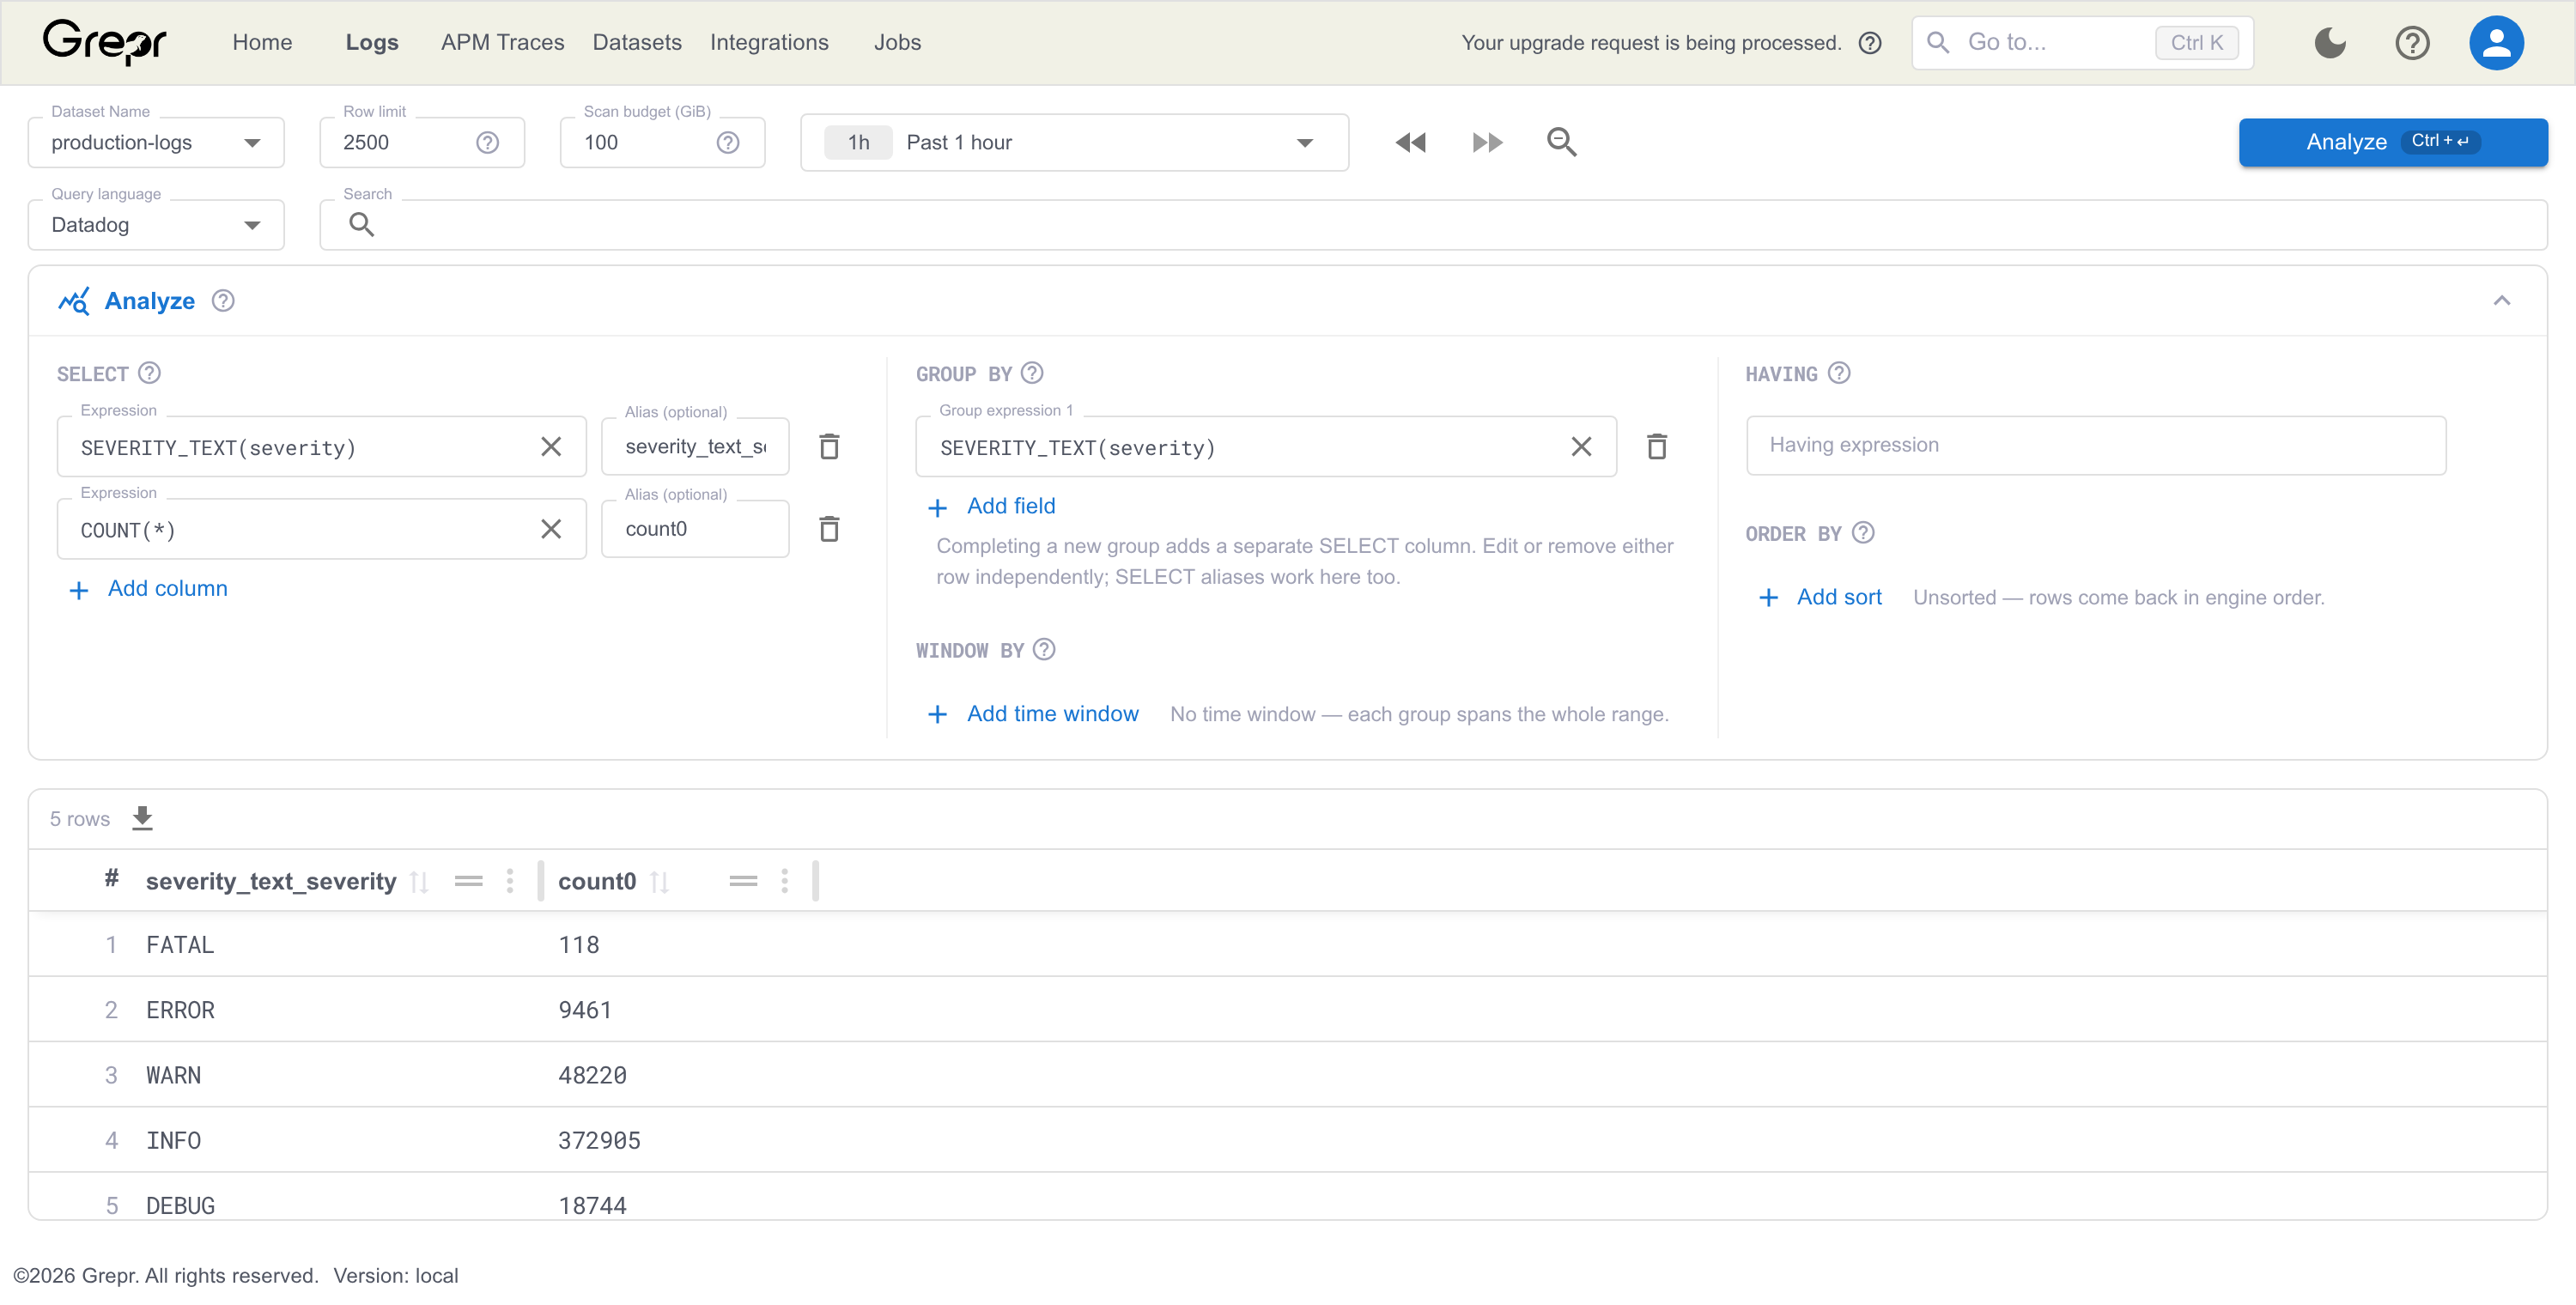Download the results rows
This screenshot has width=2576, height=1305.
pyautogui.click(x=143, y=819)
